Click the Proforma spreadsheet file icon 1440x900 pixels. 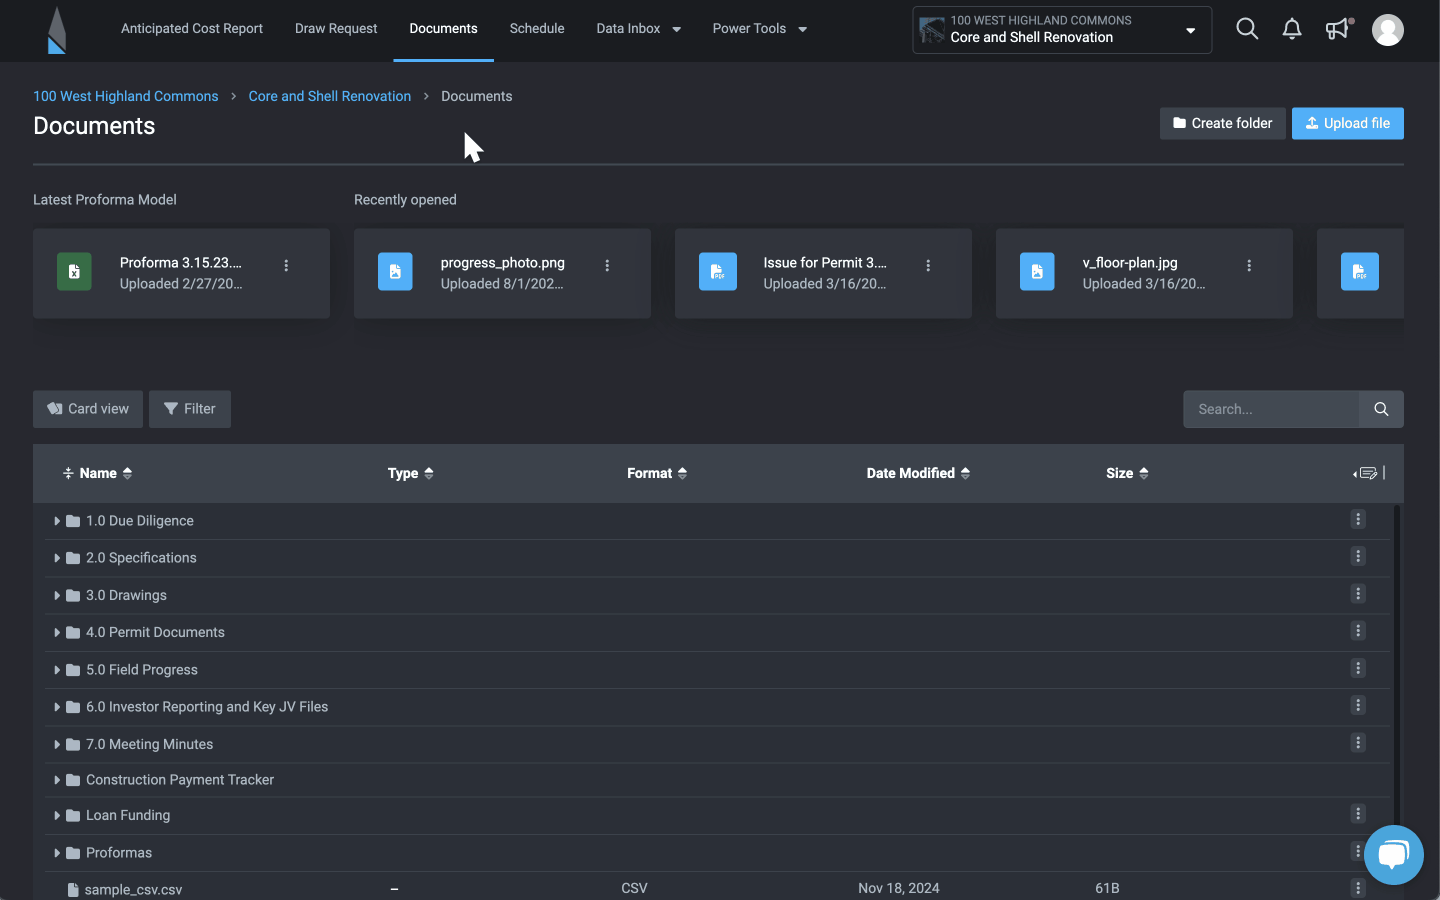74,272
